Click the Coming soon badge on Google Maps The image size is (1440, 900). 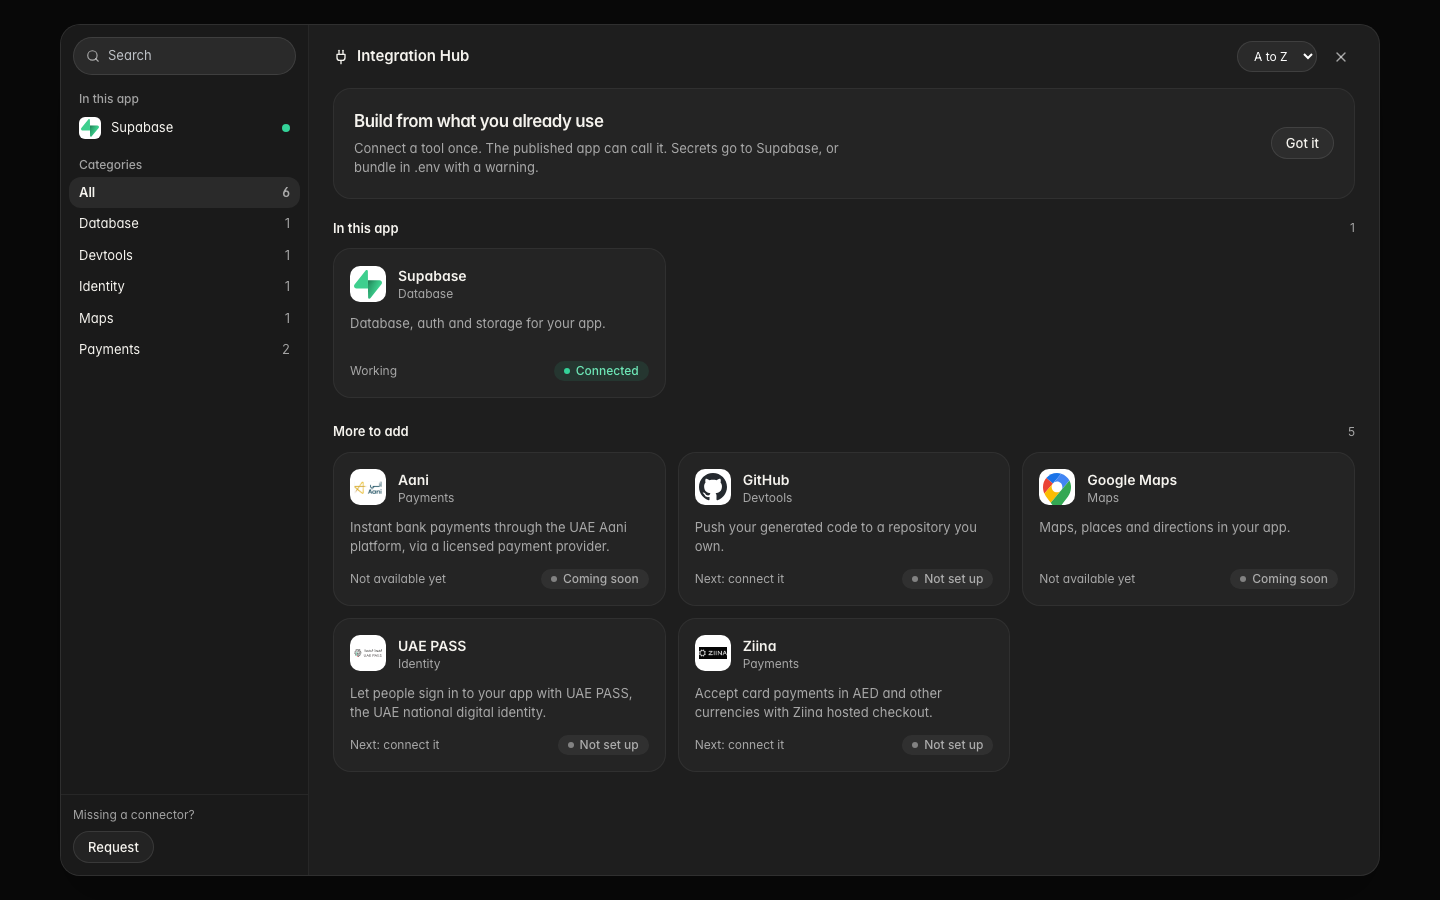[x=1284, y=579]
